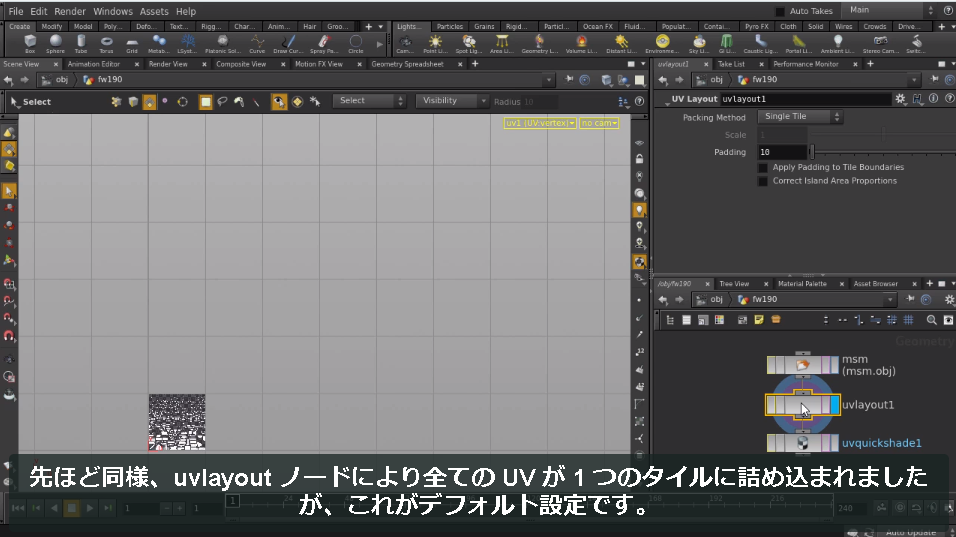
Task: Add a Sky Light from shelf
Action: 699,43
